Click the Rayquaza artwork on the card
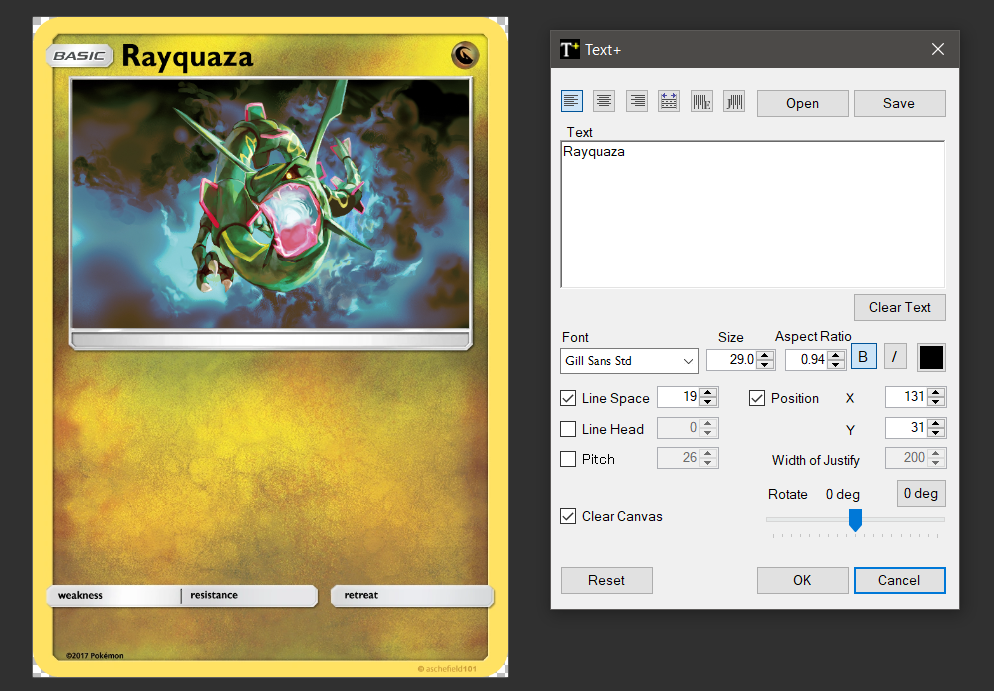The width and height of the screenshot is (994, 691). 271,203
